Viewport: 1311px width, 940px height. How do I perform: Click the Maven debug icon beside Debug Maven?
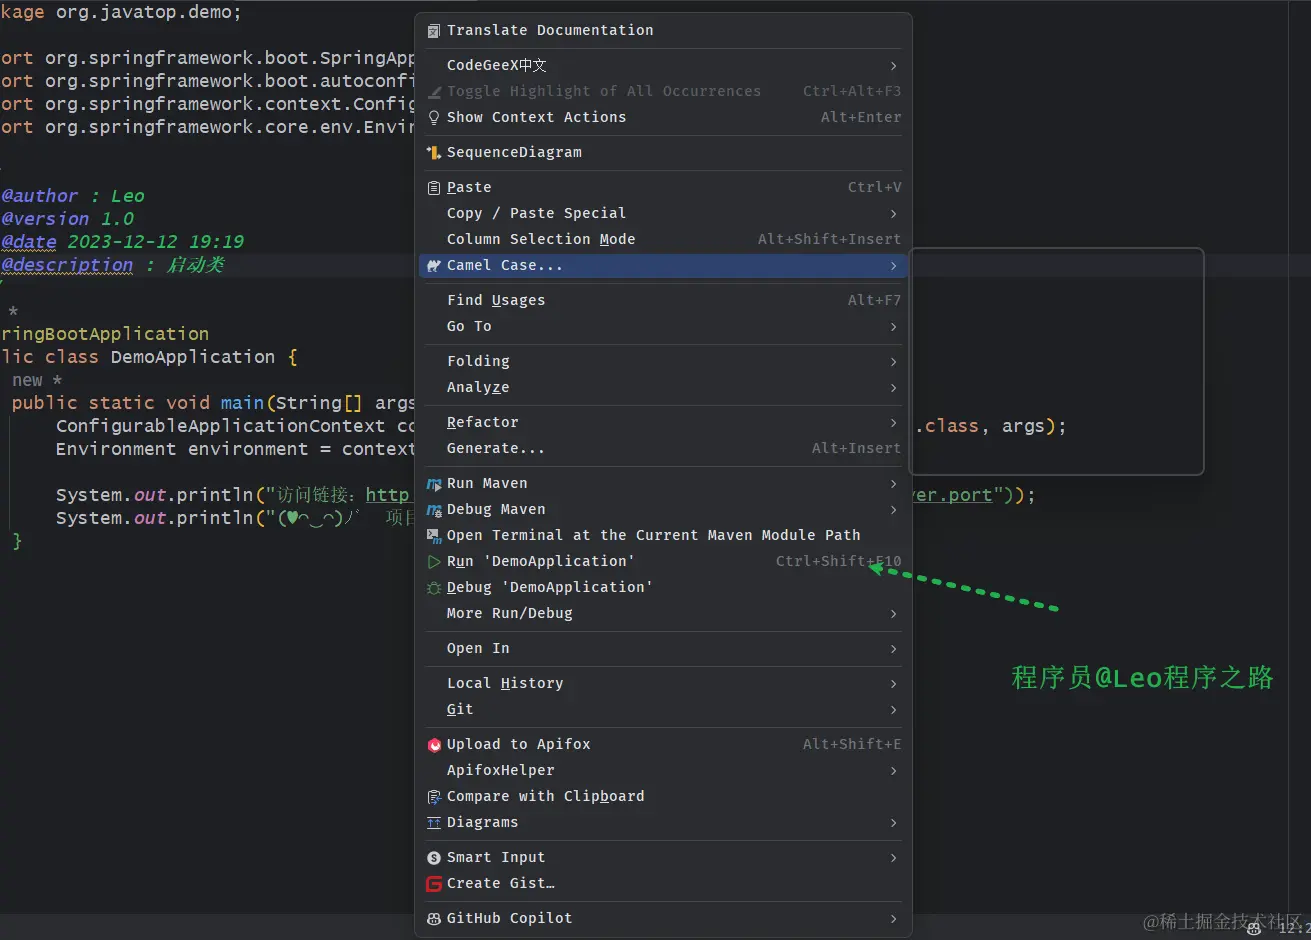coord(433,509)
